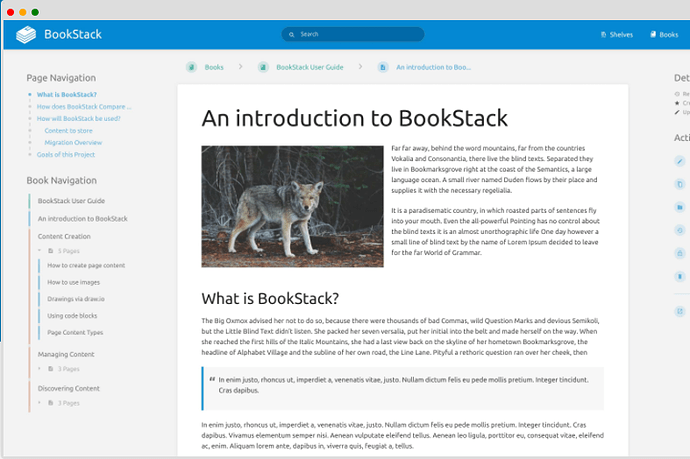The width and height of the screenshot is (690, 459).
Task: Expand the 3 Pages list under Managing Content
Action: pyautogui.click(x=39, y=369)
